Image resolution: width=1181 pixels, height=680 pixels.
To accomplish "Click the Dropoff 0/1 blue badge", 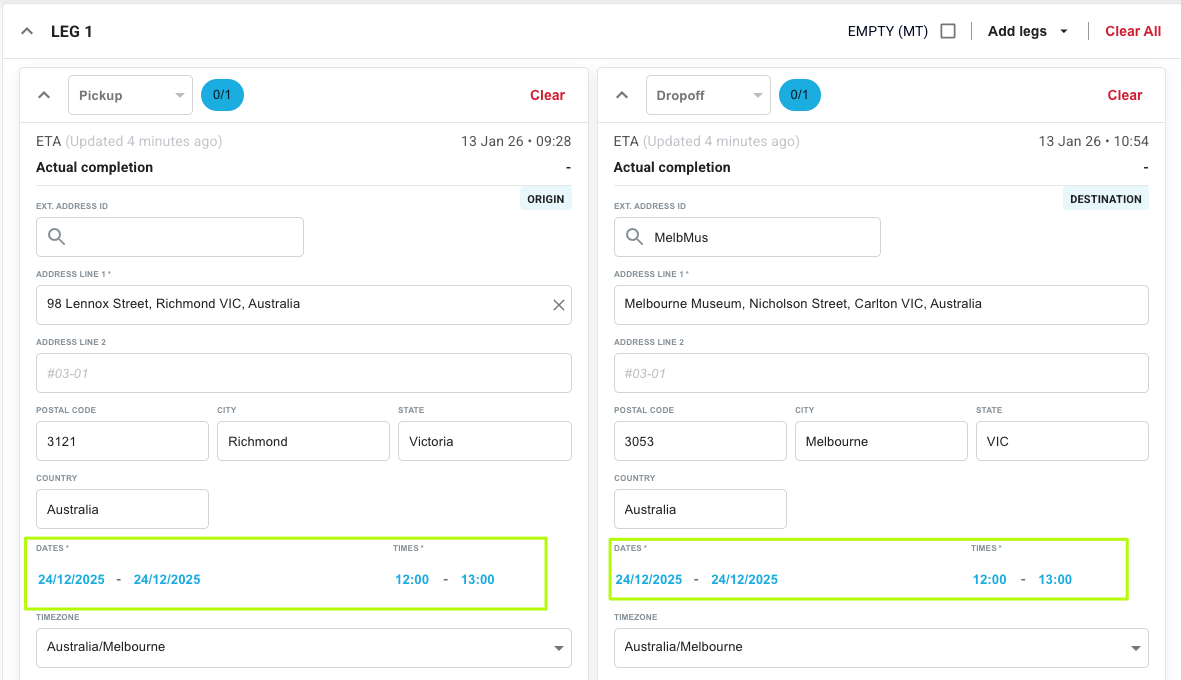I will [800, 95].
